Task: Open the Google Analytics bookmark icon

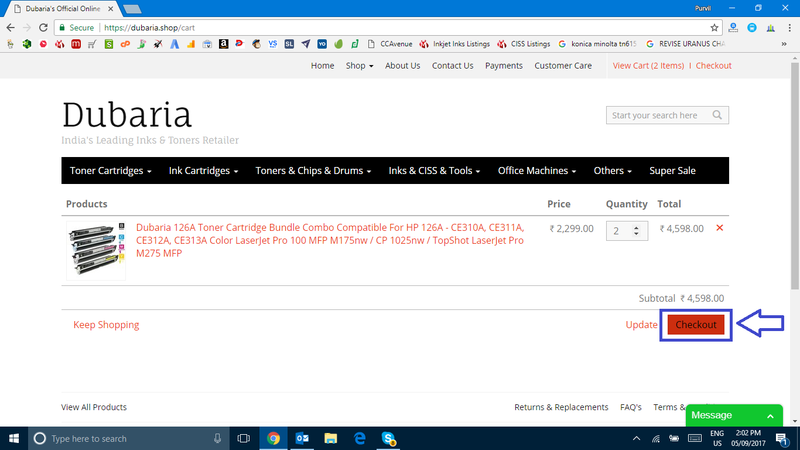Action: pyautogui.click(x=191, y=44)
